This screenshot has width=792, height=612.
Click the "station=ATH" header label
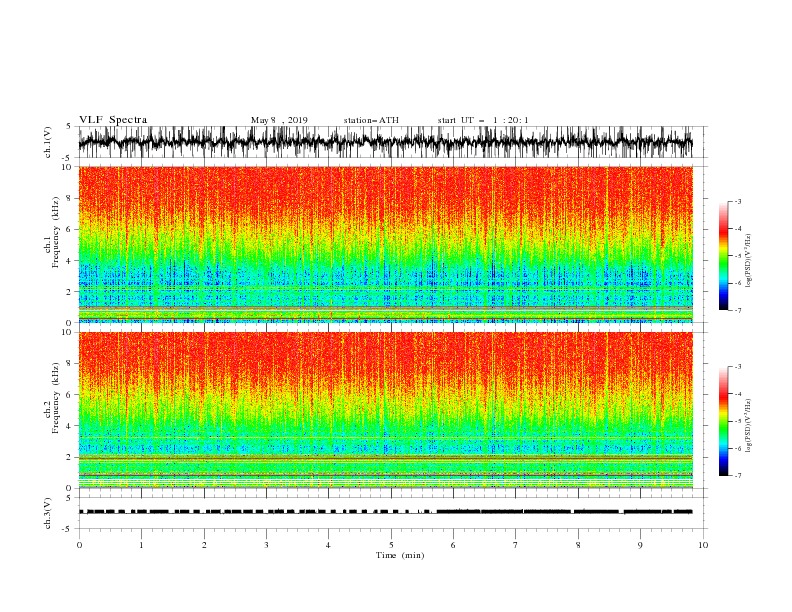click(x=371, y=120)
